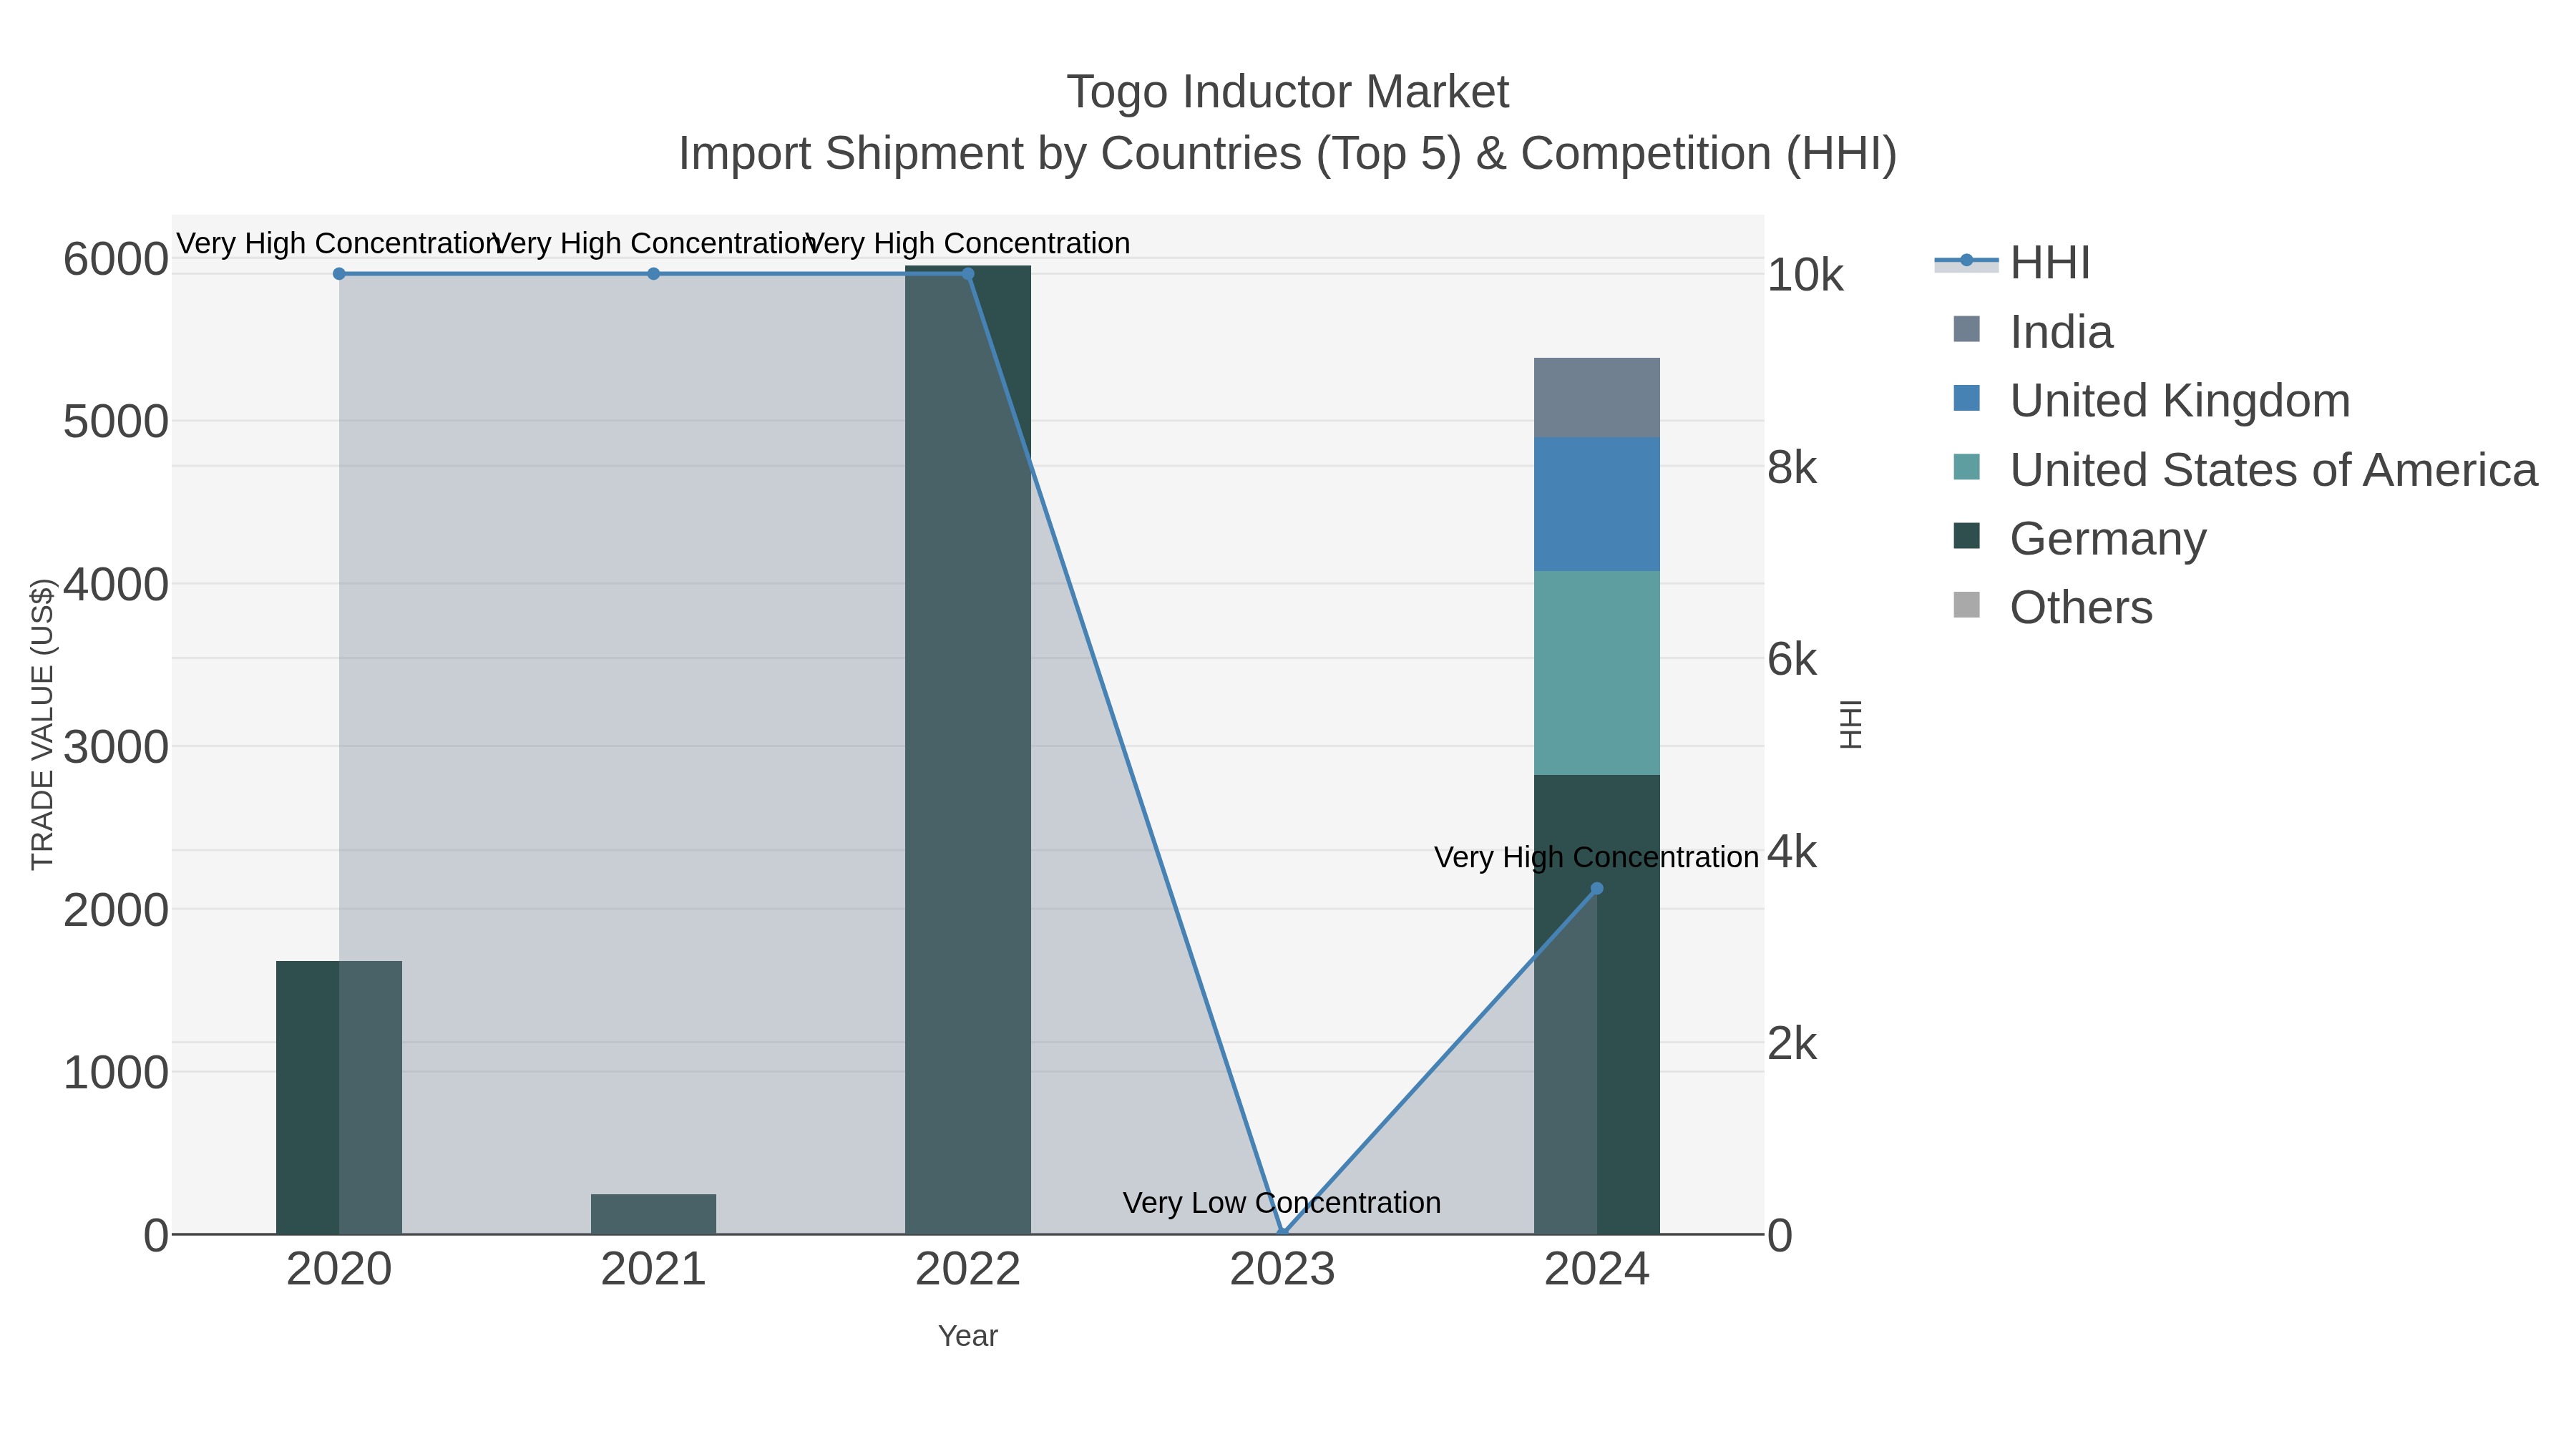Click the 1000 y-axis tick label

[116, 1073]
